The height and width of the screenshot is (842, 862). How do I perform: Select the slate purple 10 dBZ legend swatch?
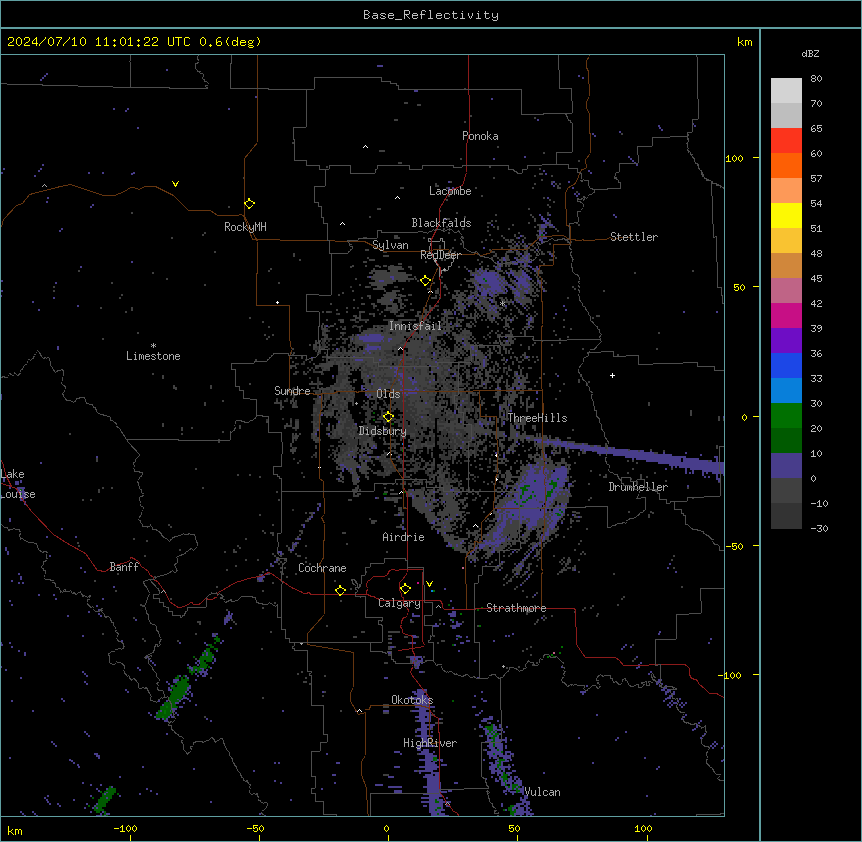point(786,466)
